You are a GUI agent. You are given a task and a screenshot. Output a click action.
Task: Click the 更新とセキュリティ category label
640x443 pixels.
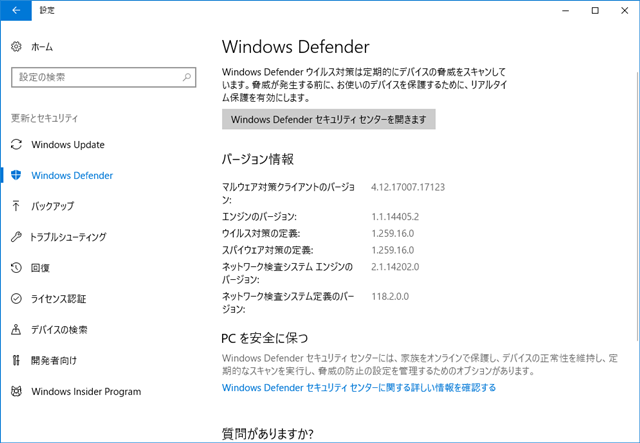[x=44, y=118]
